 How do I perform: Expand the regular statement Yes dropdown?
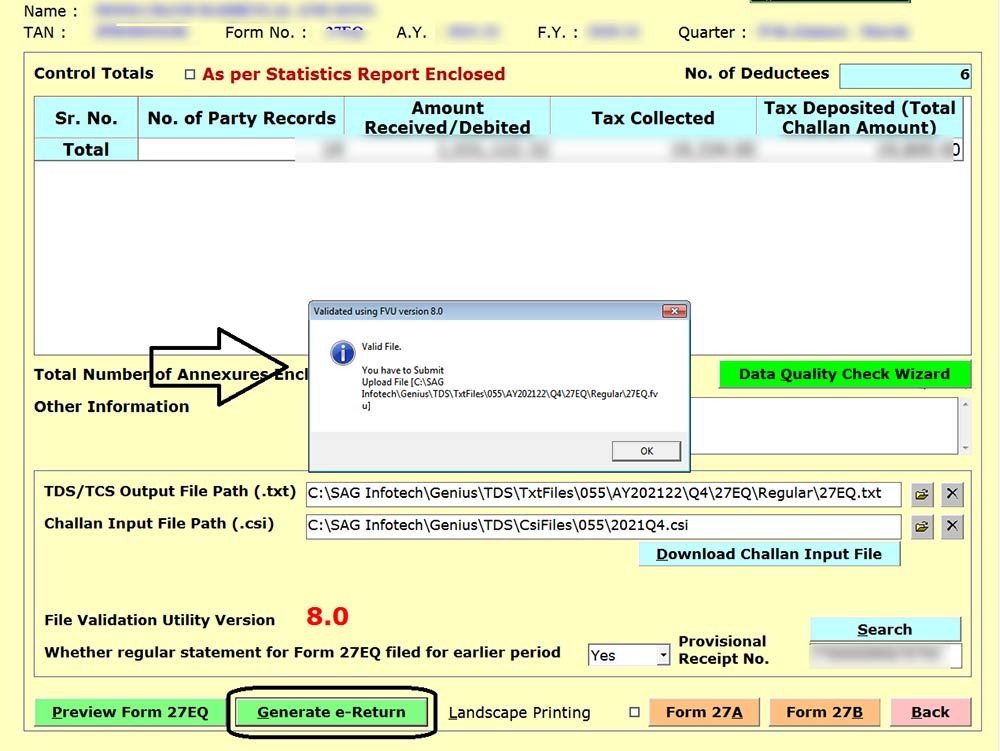(662, 655)
